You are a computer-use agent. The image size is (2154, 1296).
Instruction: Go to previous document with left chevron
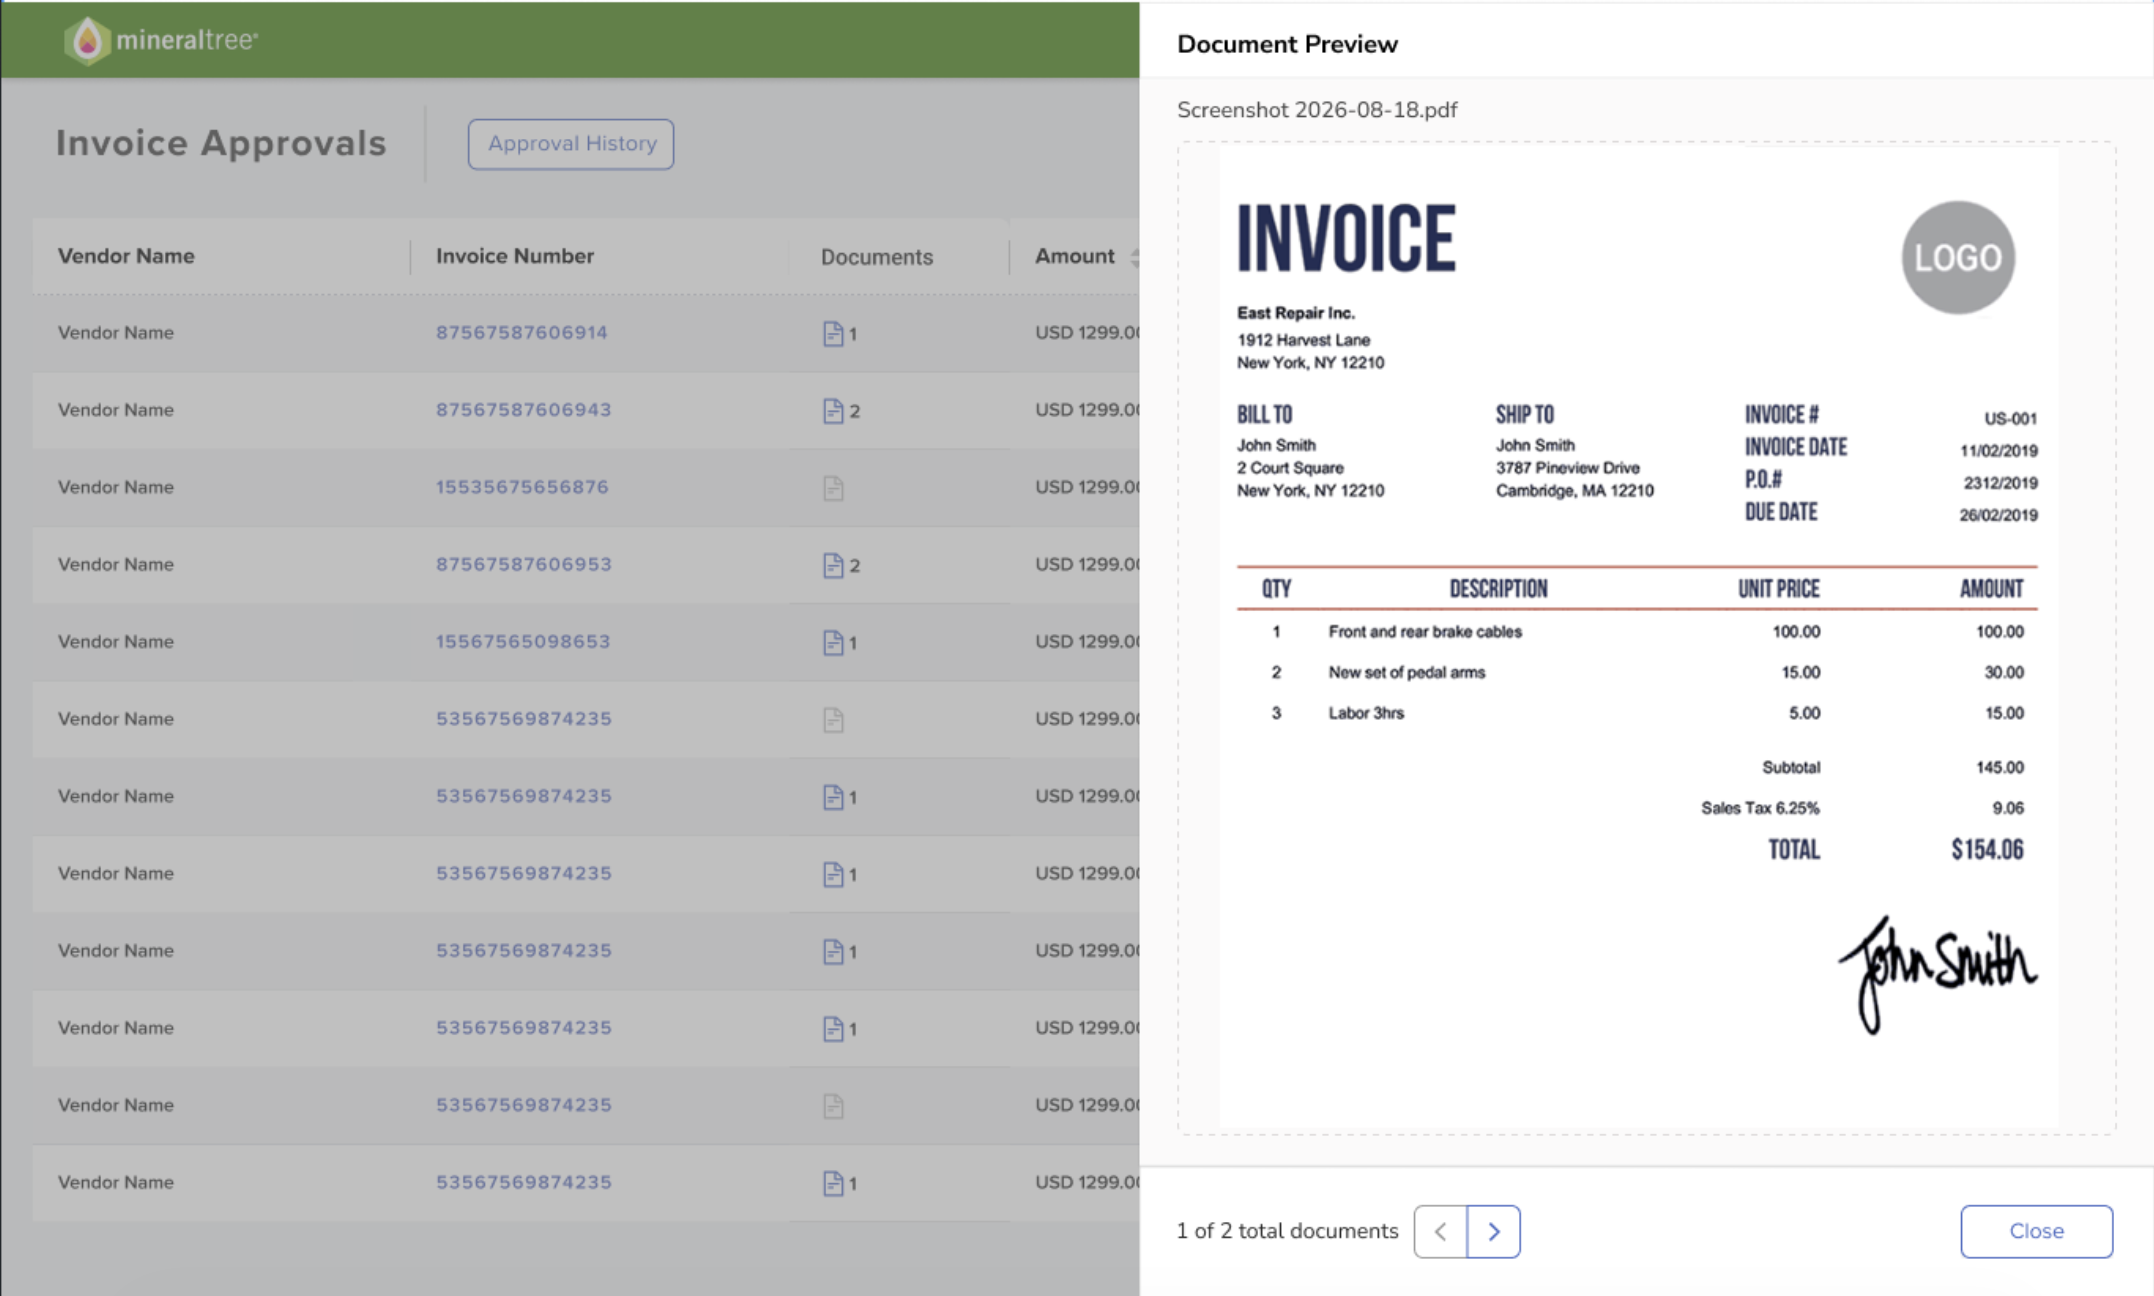tap(1441, 1231)
